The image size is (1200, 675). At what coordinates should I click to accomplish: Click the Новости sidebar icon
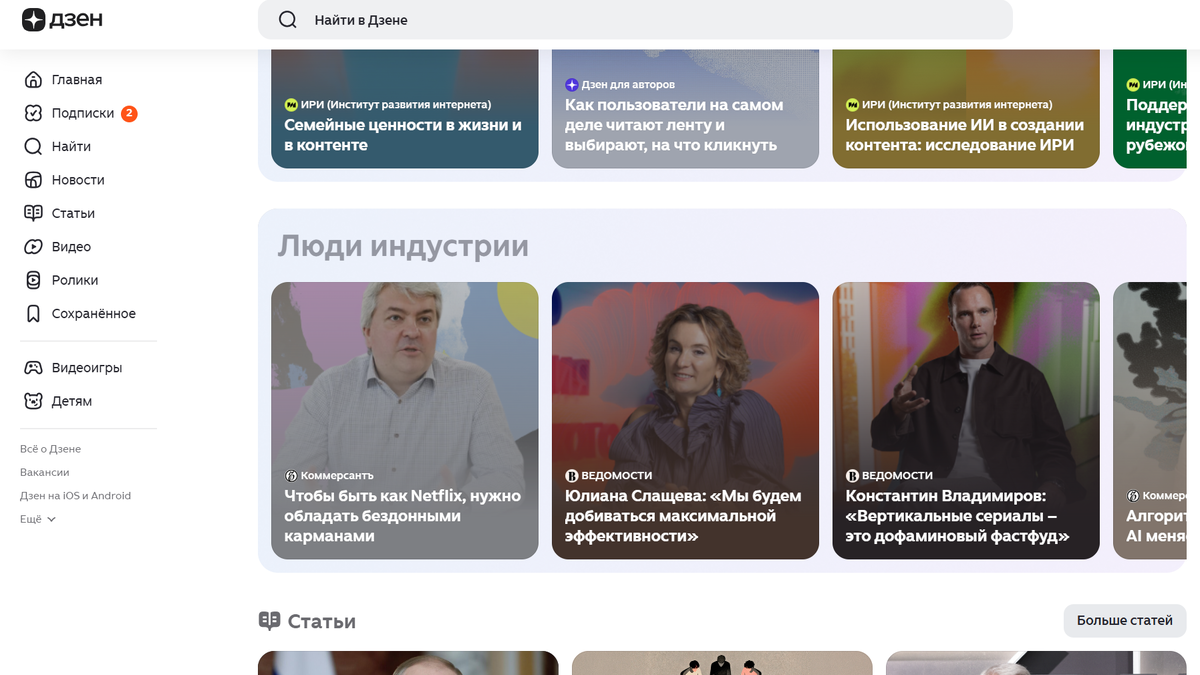tap(33, 180)
